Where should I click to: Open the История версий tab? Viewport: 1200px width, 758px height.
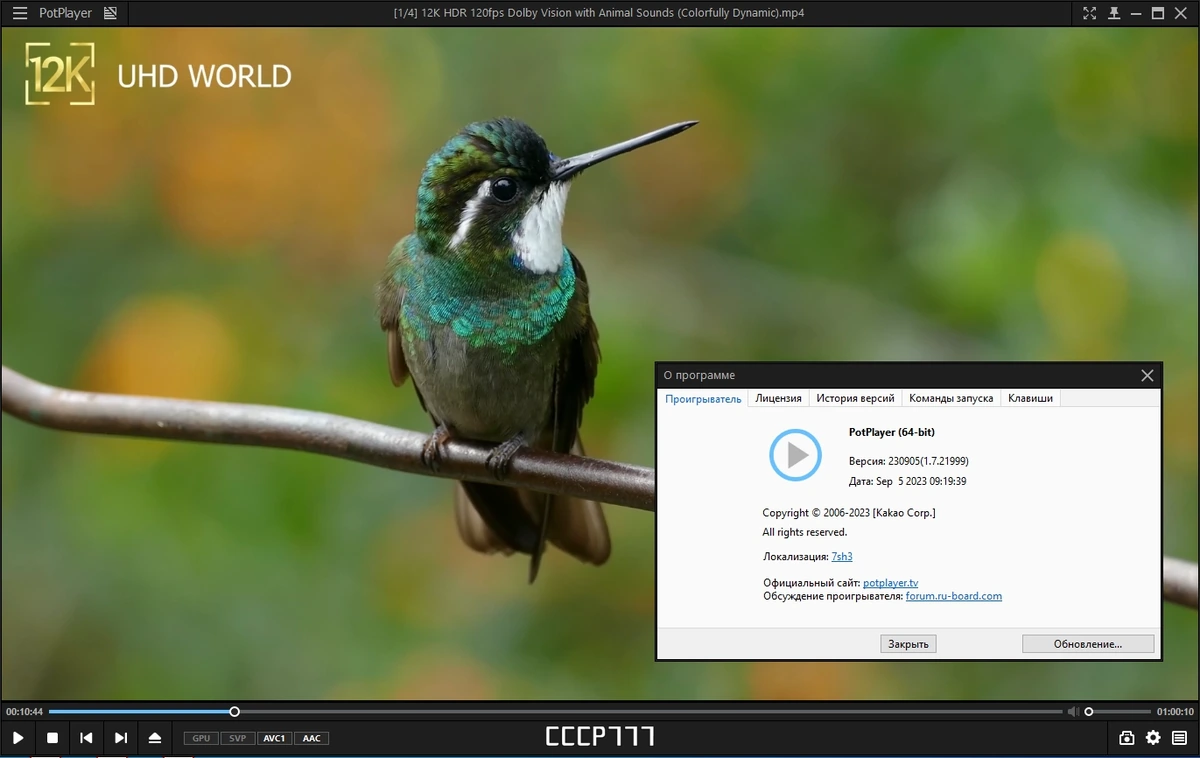point(855,398)
